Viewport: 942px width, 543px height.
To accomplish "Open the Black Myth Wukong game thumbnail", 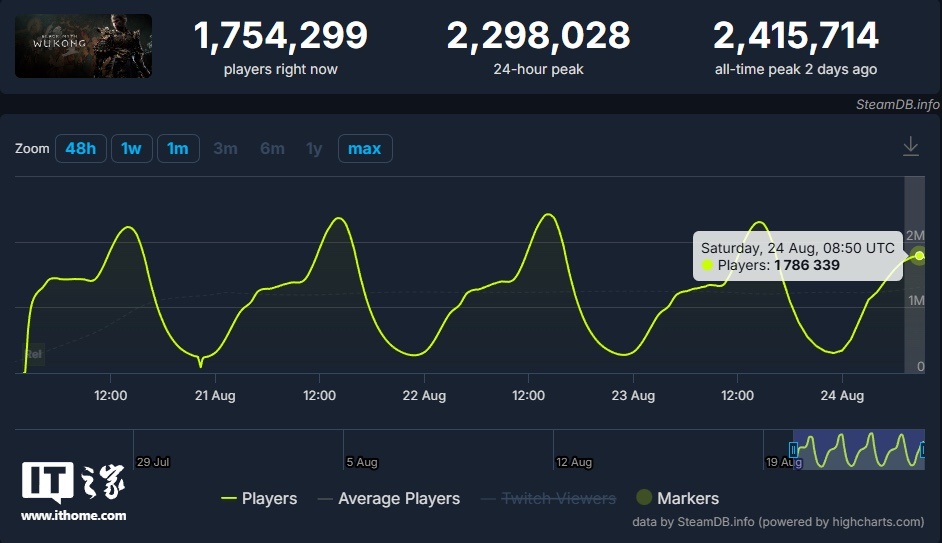I will pyautogui.click(x=84, y=46).
